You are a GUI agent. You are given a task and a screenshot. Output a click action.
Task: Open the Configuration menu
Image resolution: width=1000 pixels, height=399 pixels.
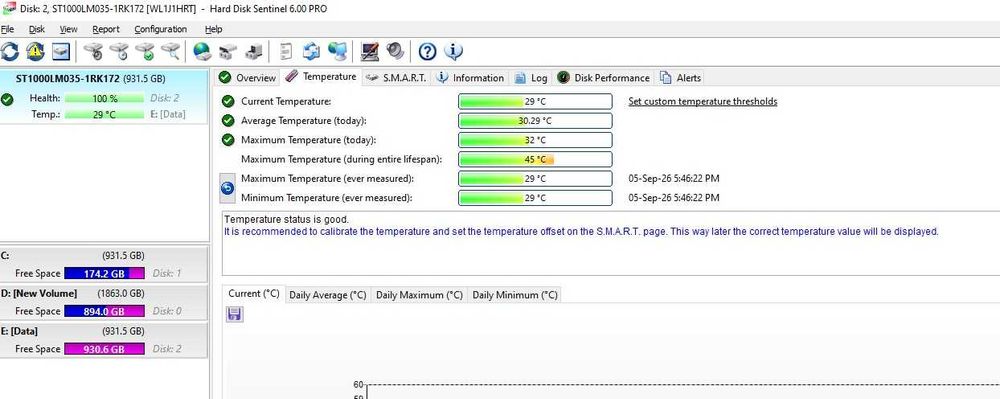tap(161, 29)
